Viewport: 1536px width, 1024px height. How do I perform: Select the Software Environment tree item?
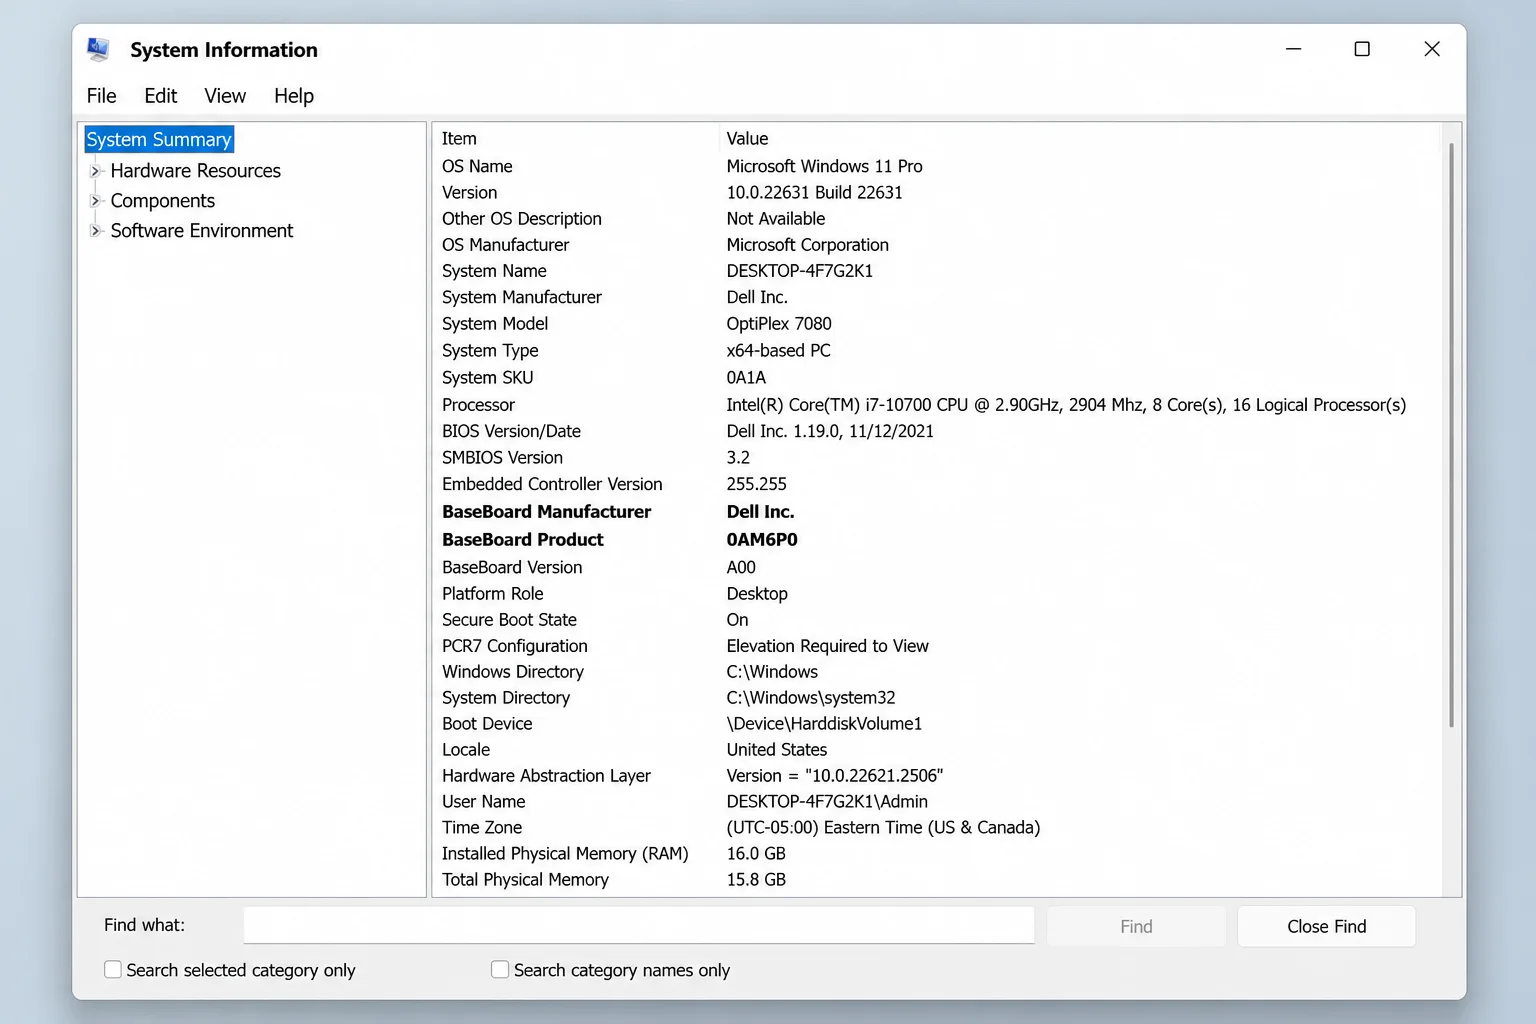(202, 231)
